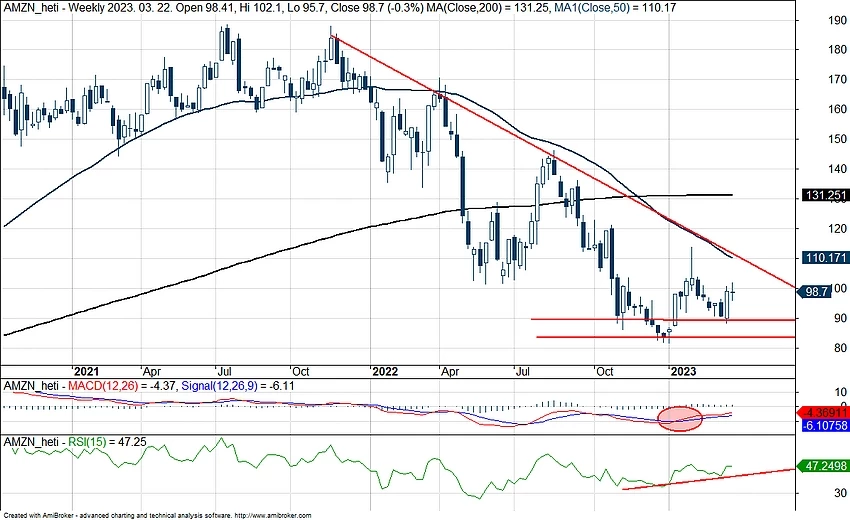
Task: Click the 180 price axis label
Action: point(838,49)
